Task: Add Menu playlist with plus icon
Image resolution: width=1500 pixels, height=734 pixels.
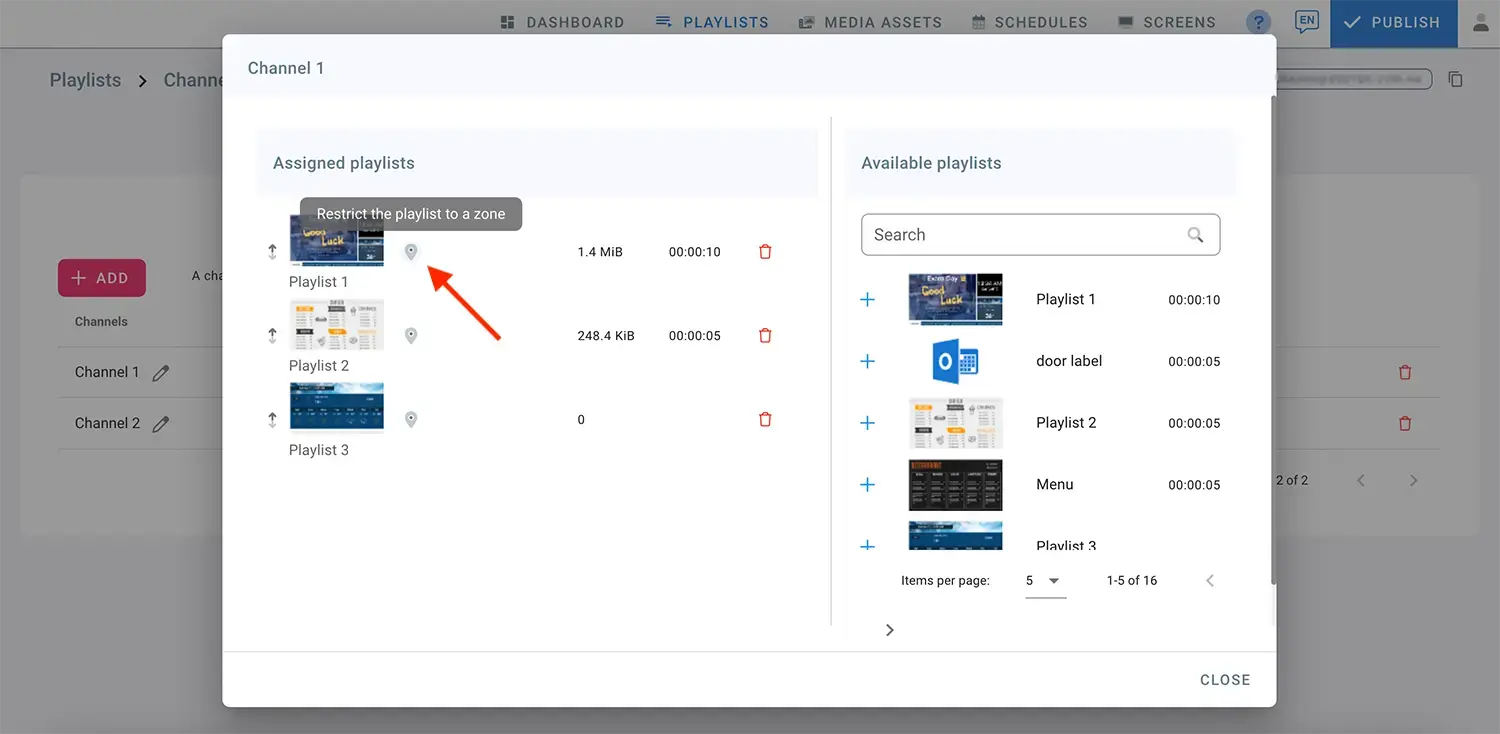Action: coord(868,485)
